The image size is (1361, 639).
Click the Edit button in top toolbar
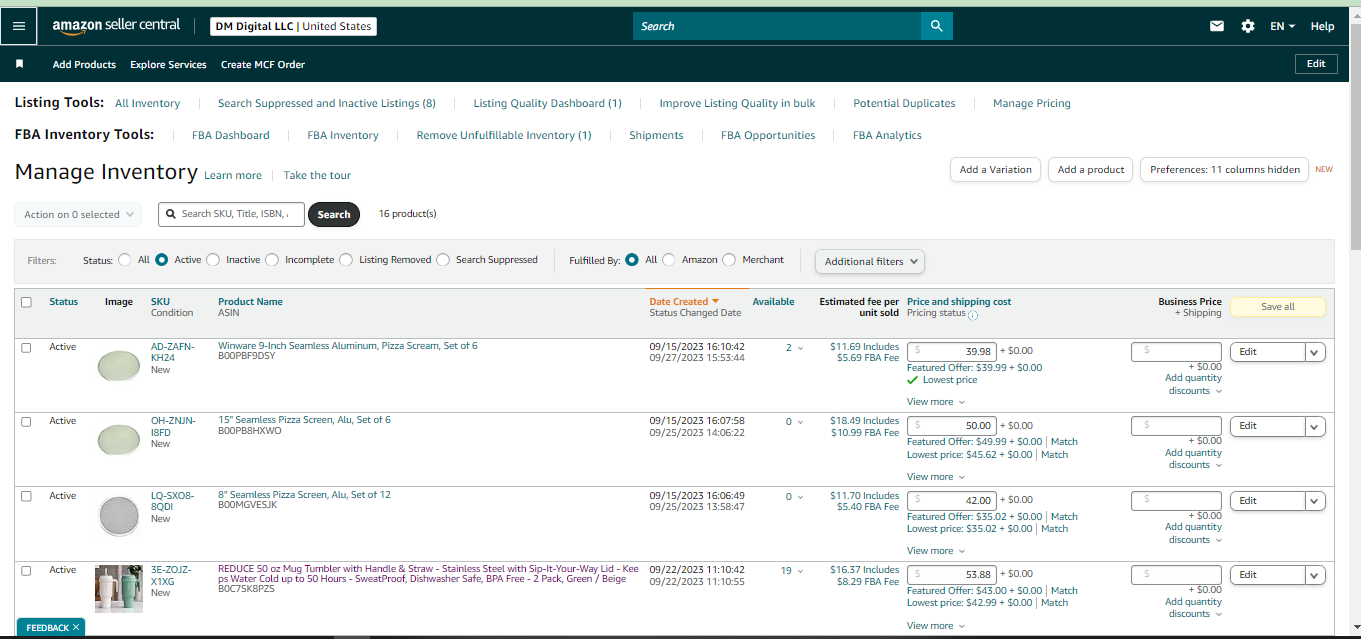(1316, 63)
